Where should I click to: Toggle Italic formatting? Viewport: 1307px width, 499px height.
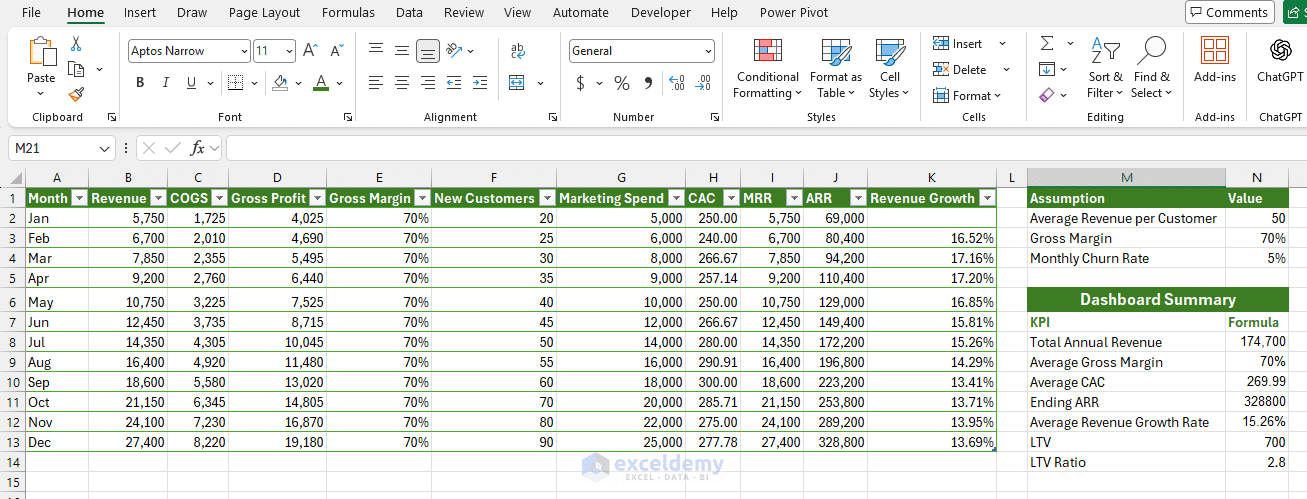point(166,83)
